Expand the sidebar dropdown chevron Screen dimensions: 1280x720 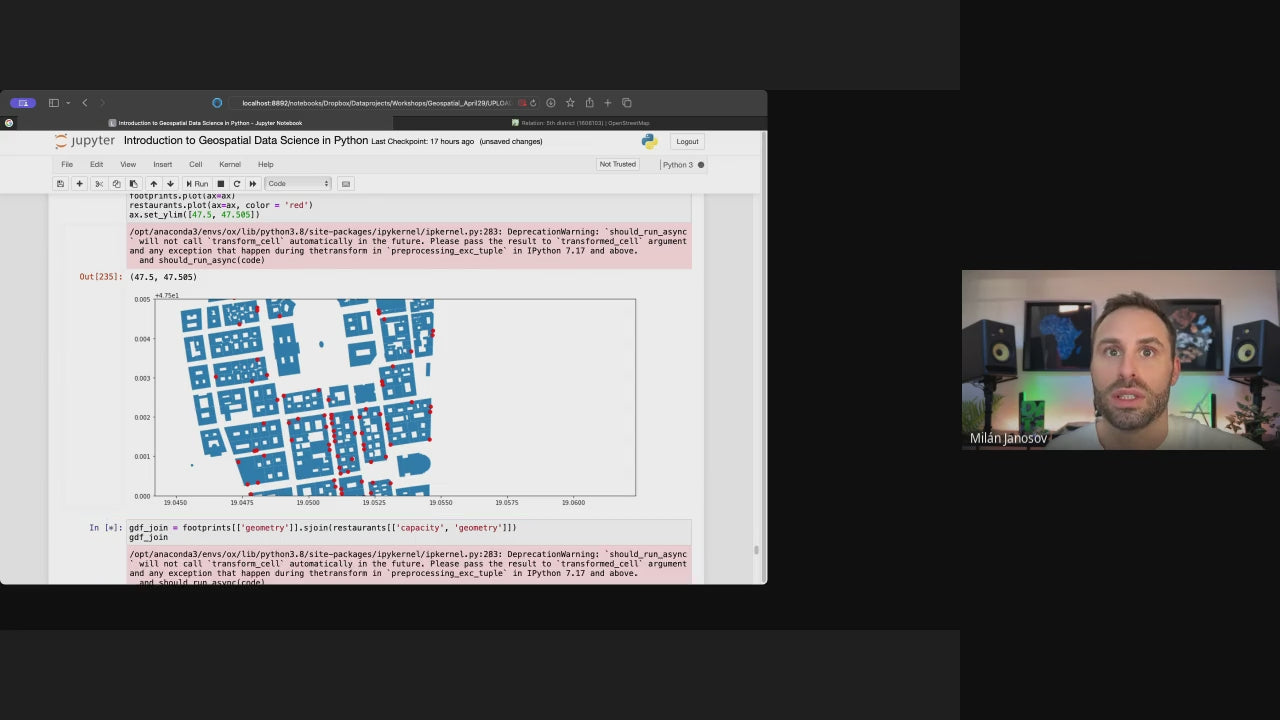(x=68, y=103)
